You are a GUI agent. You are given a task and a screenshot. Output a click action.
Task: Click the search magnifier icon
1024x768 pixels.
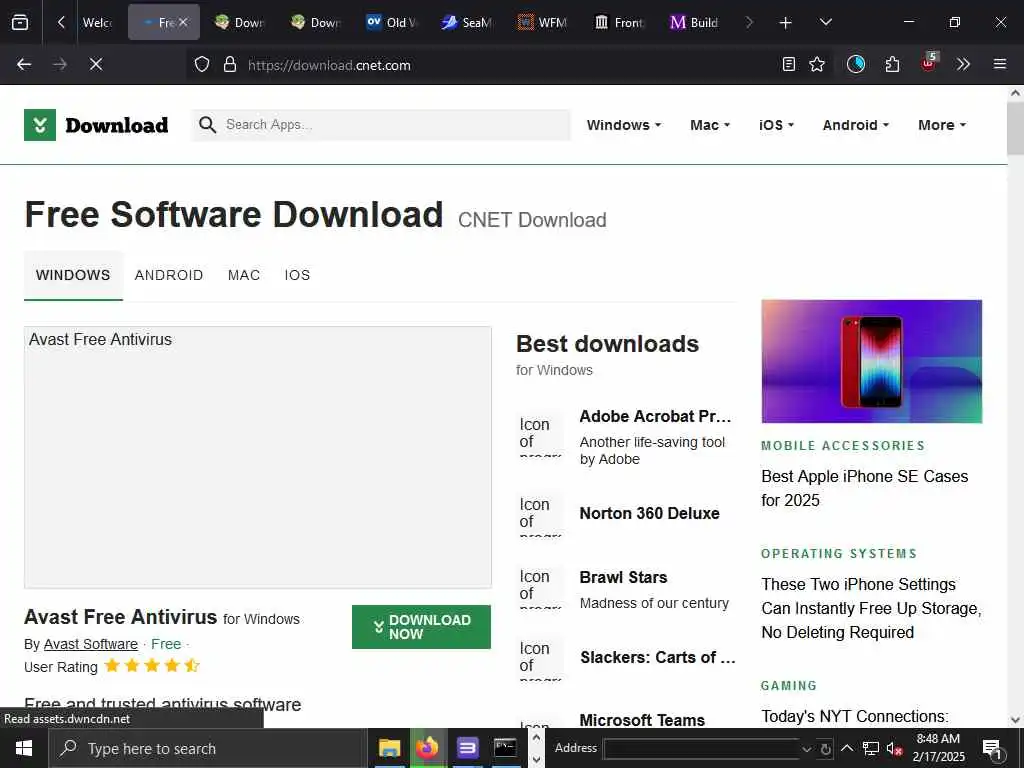207,125
